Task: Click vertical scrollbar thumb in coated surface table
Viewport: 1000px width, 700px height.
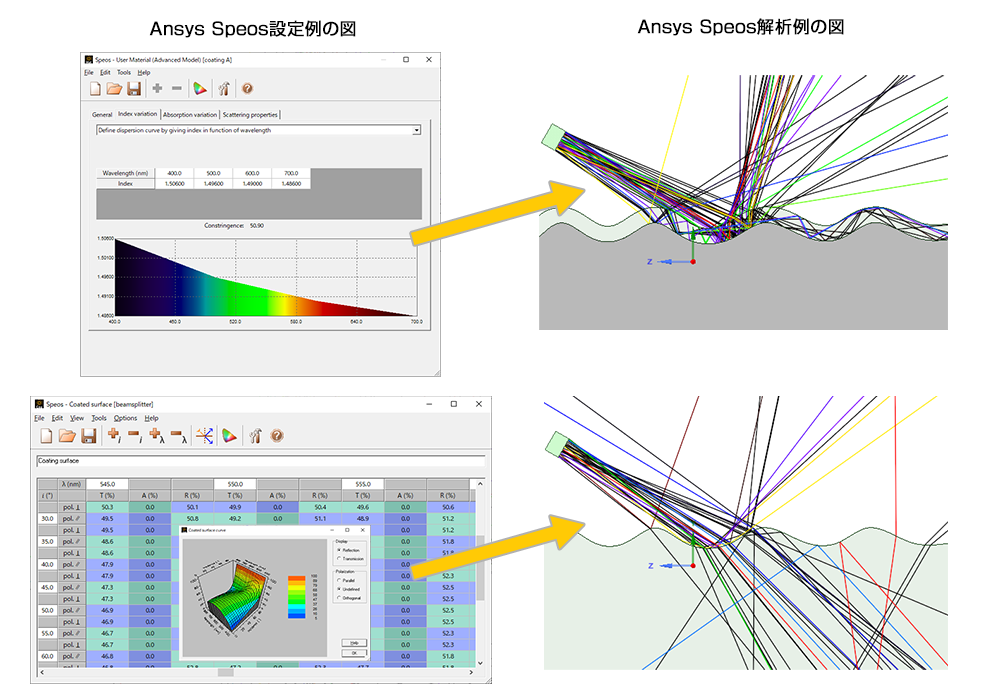Action: coord(480,567)
